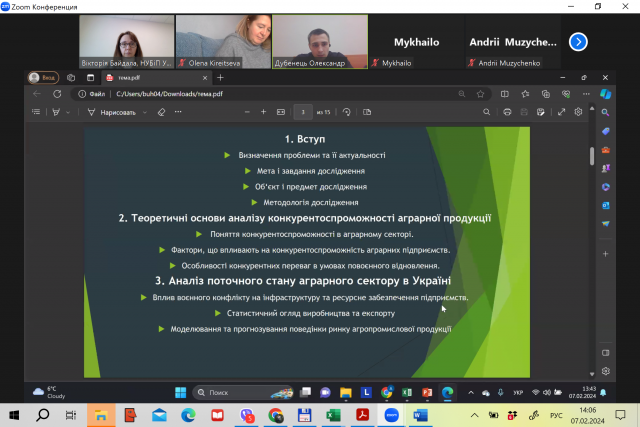Zoom out the PDF with minus

tap(247, 112)
